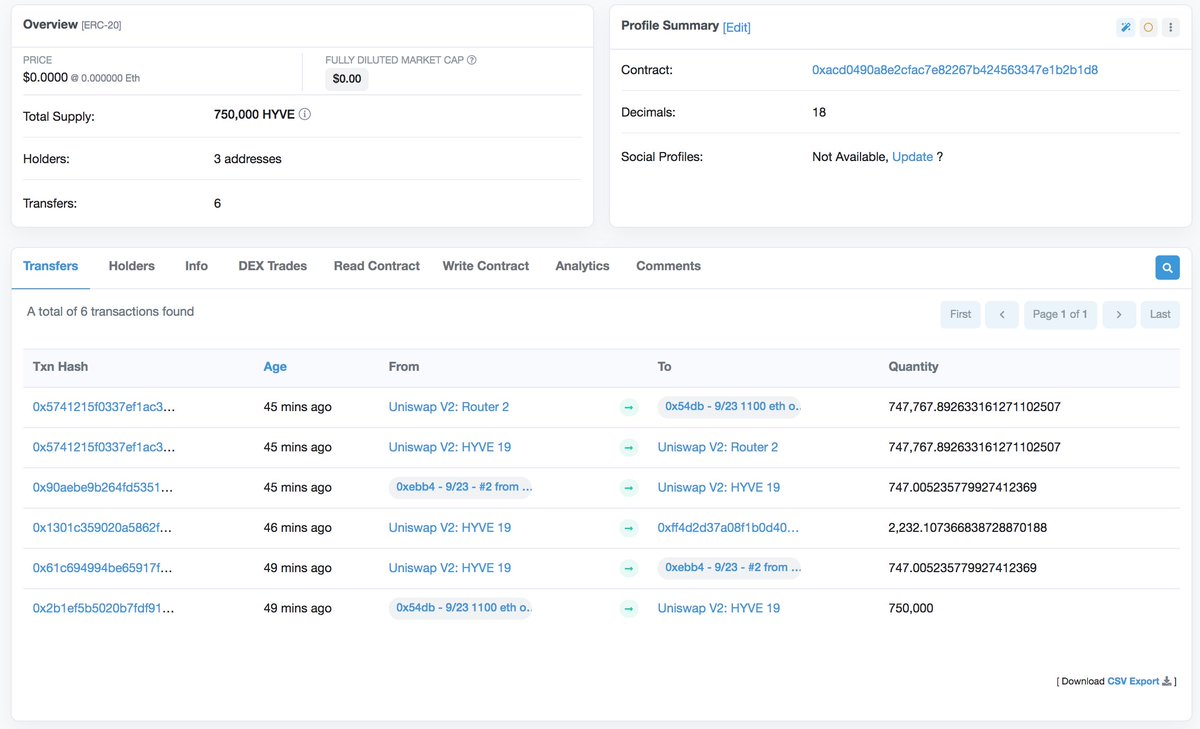Screen dimensions: 1200x729
Task: Click the 0xebb4 tag in the From column
Action: (463, 487)
